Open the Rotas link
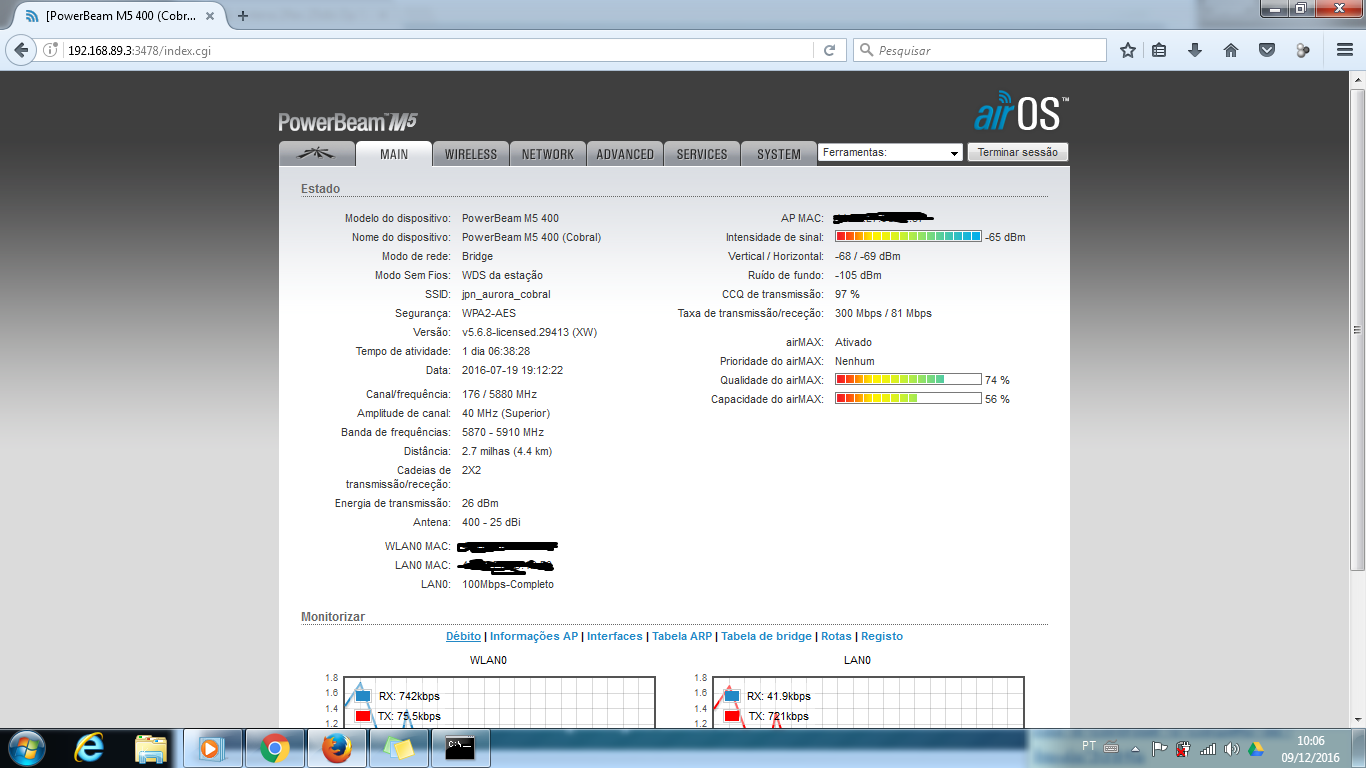Image resolution: width=1366 pixels, height=768 pixels. [836, 636]
